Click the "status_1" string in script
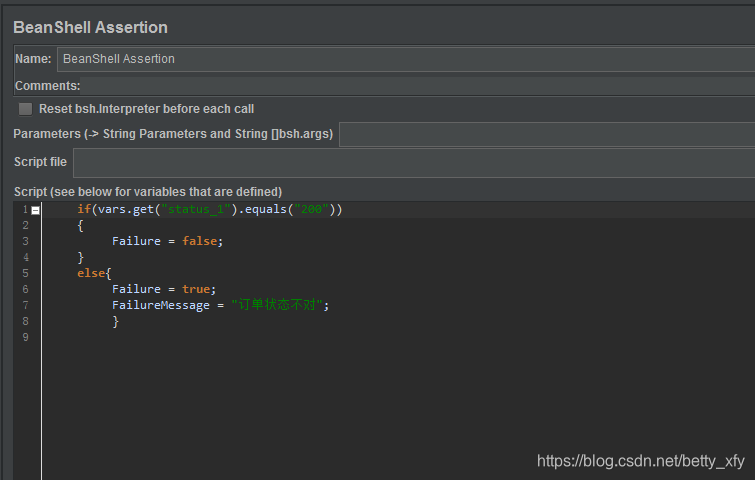755x480 pixels. (x=196, y=209)
